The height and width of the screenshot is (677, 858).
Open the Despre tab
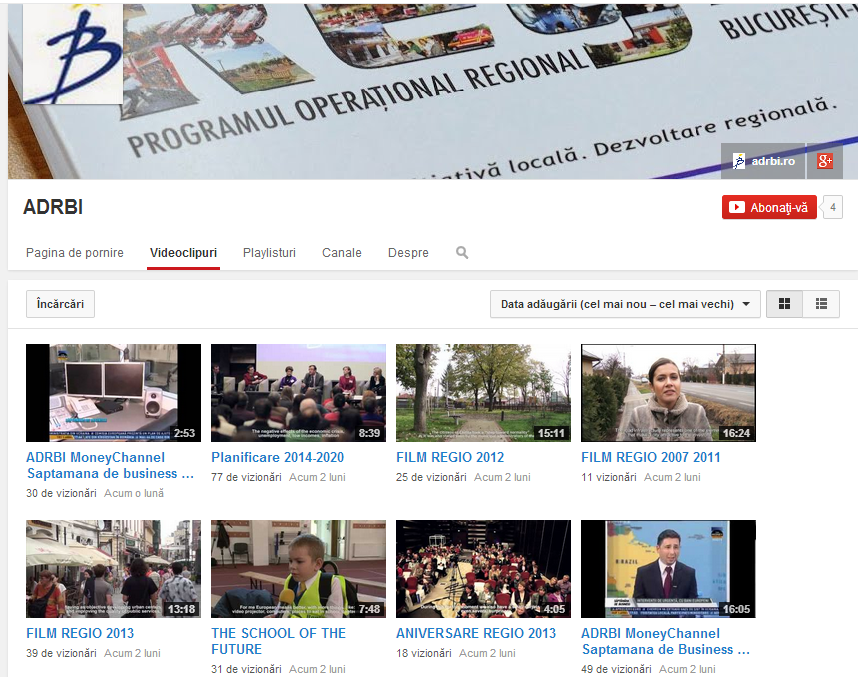[x=408, y=253]
